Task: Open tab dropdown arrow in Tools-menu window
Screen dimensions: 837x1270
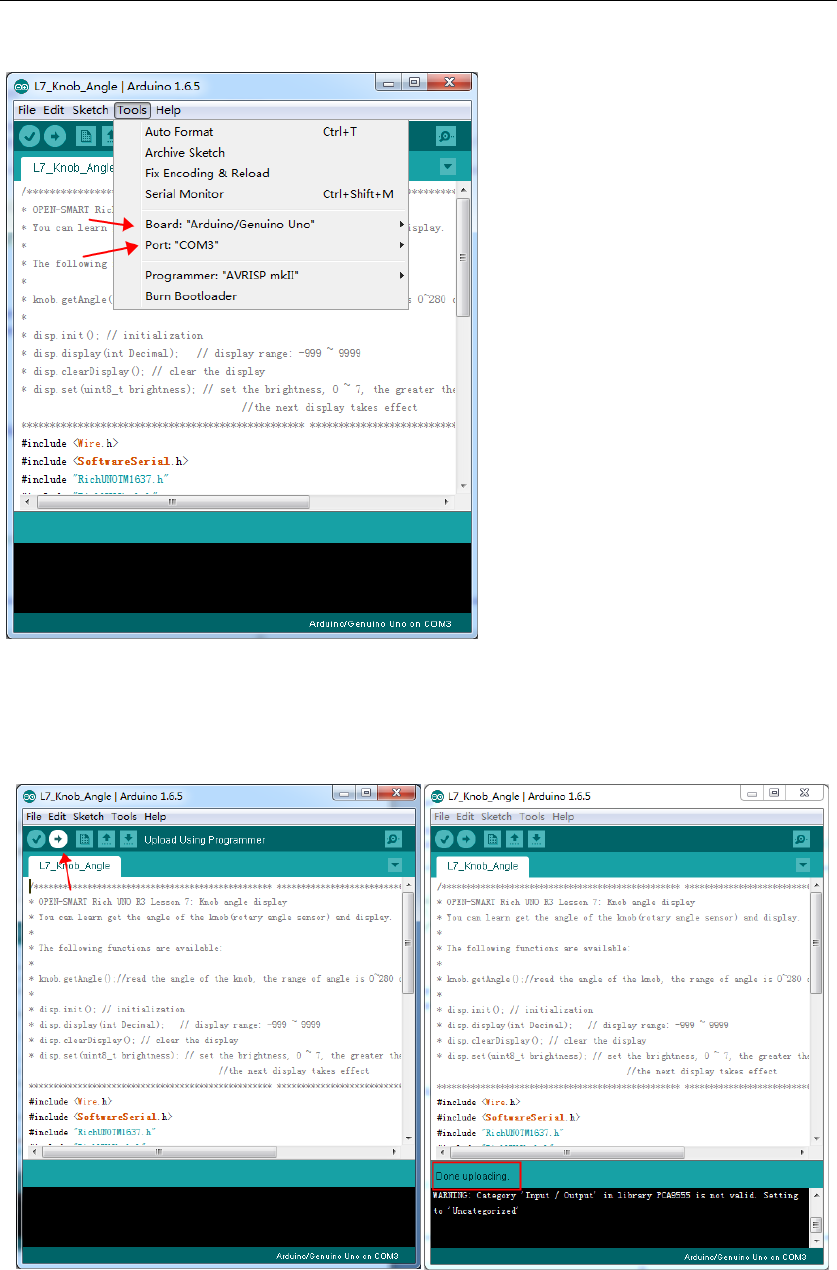Action: click(x=448, y=167)
